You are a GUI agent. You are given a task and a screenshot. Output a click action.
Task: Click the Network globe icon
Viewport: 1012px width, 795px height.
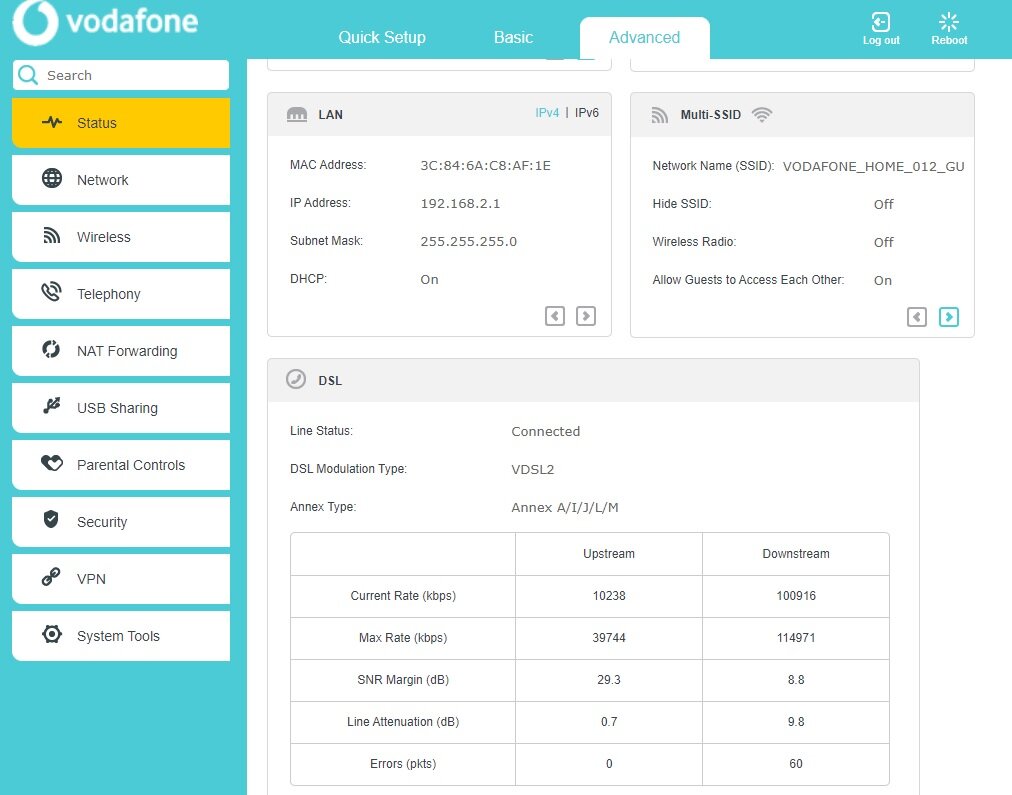click(52, 178)
